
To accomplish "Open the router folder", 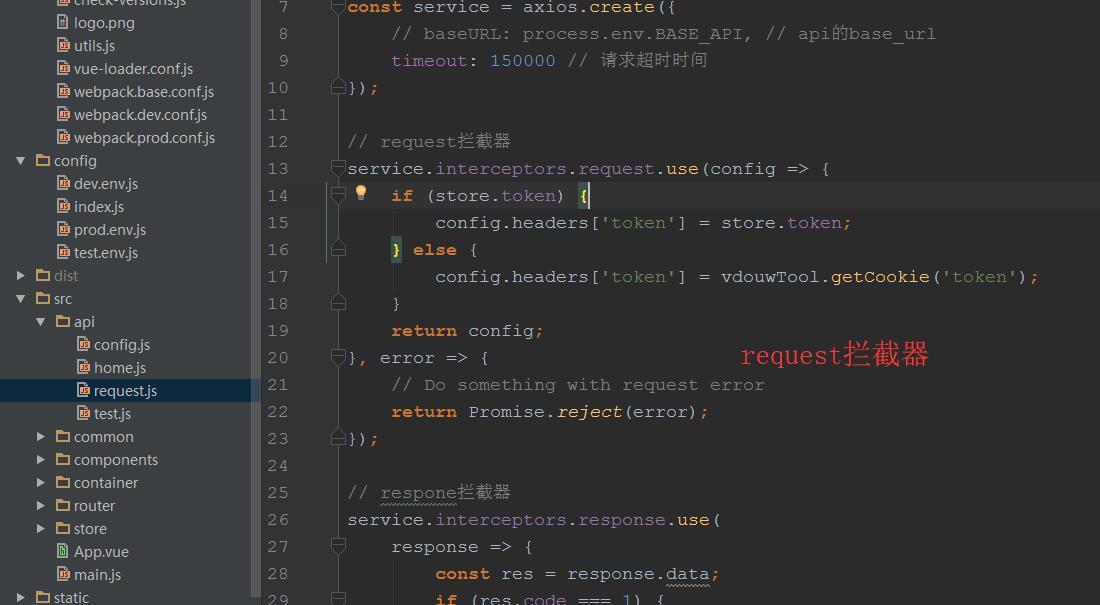I will coord(94,506).
